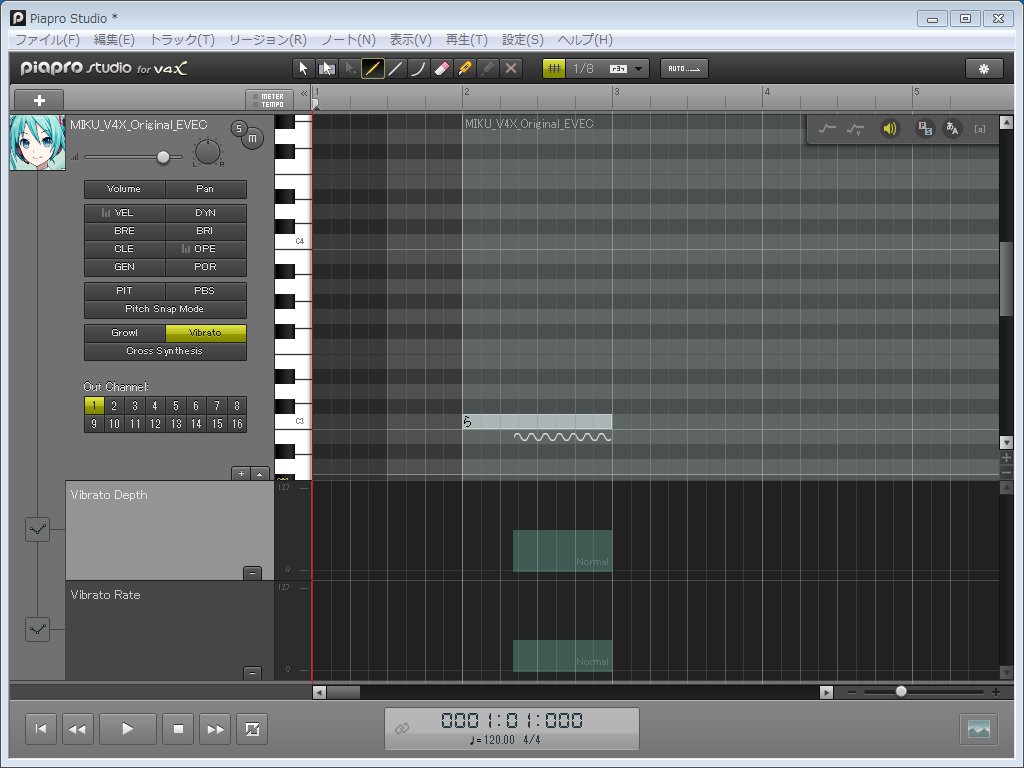
Task: Toggle the vibrato pitch curve icon
Action: [x=855, y=129]
